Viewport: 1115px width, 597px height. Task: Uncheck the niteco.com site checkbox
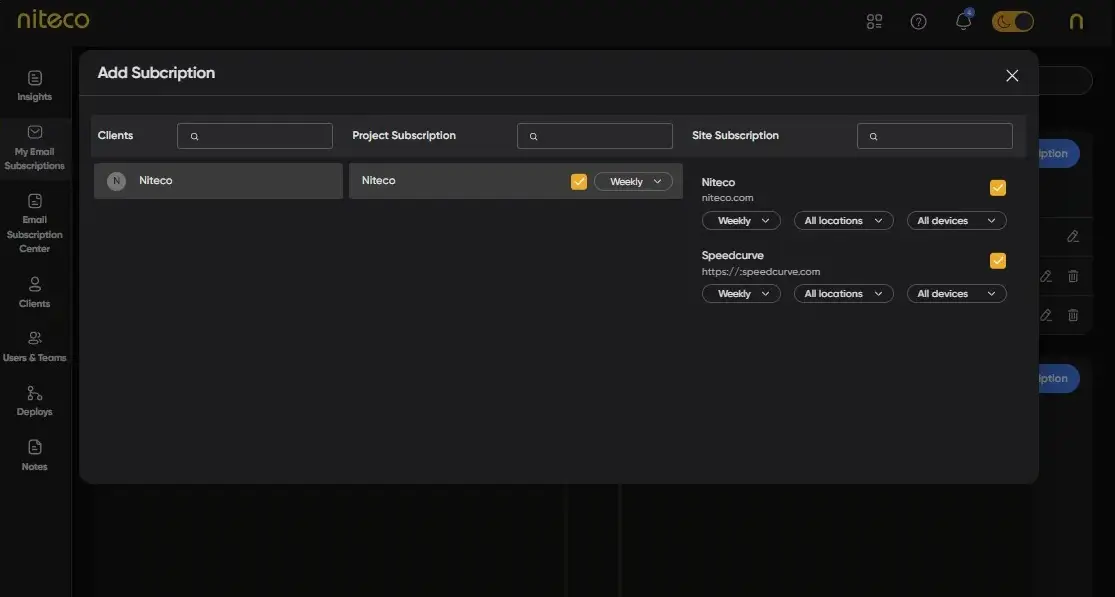coord(998,188)
